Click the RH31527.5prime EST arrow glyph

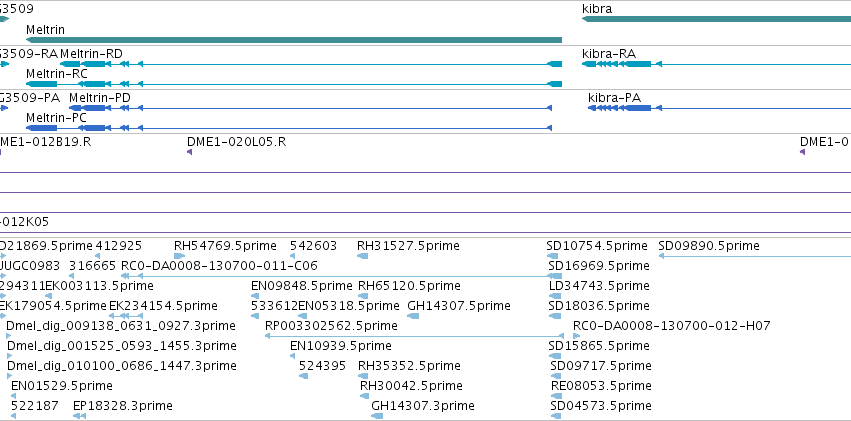pos(363,256)
